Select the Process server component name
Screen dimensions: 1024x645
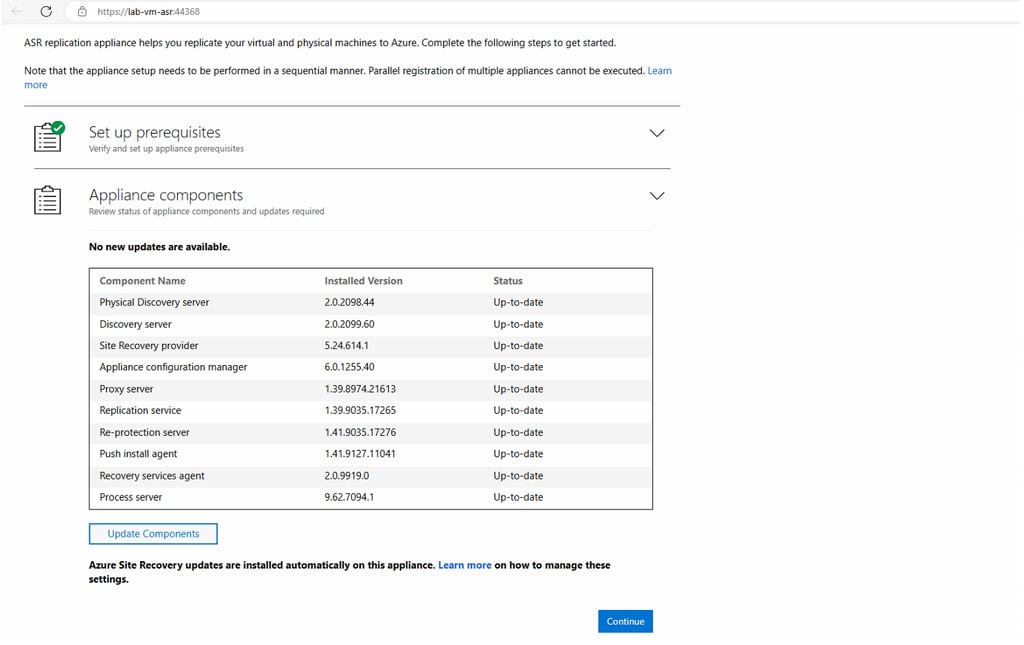point(131,497)
